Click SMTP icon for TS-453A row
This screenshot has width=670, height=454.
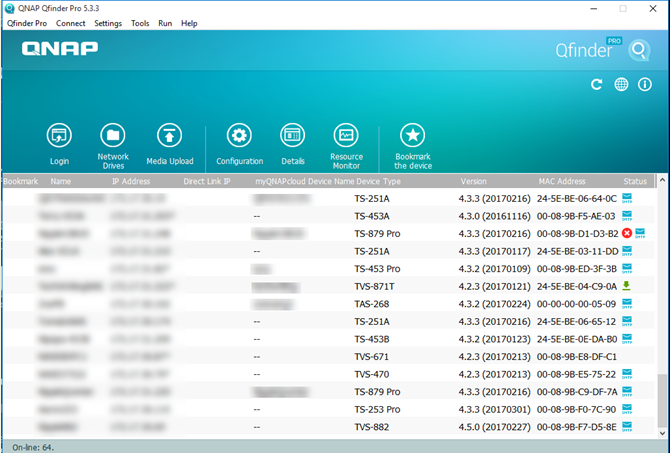[627, 216]
